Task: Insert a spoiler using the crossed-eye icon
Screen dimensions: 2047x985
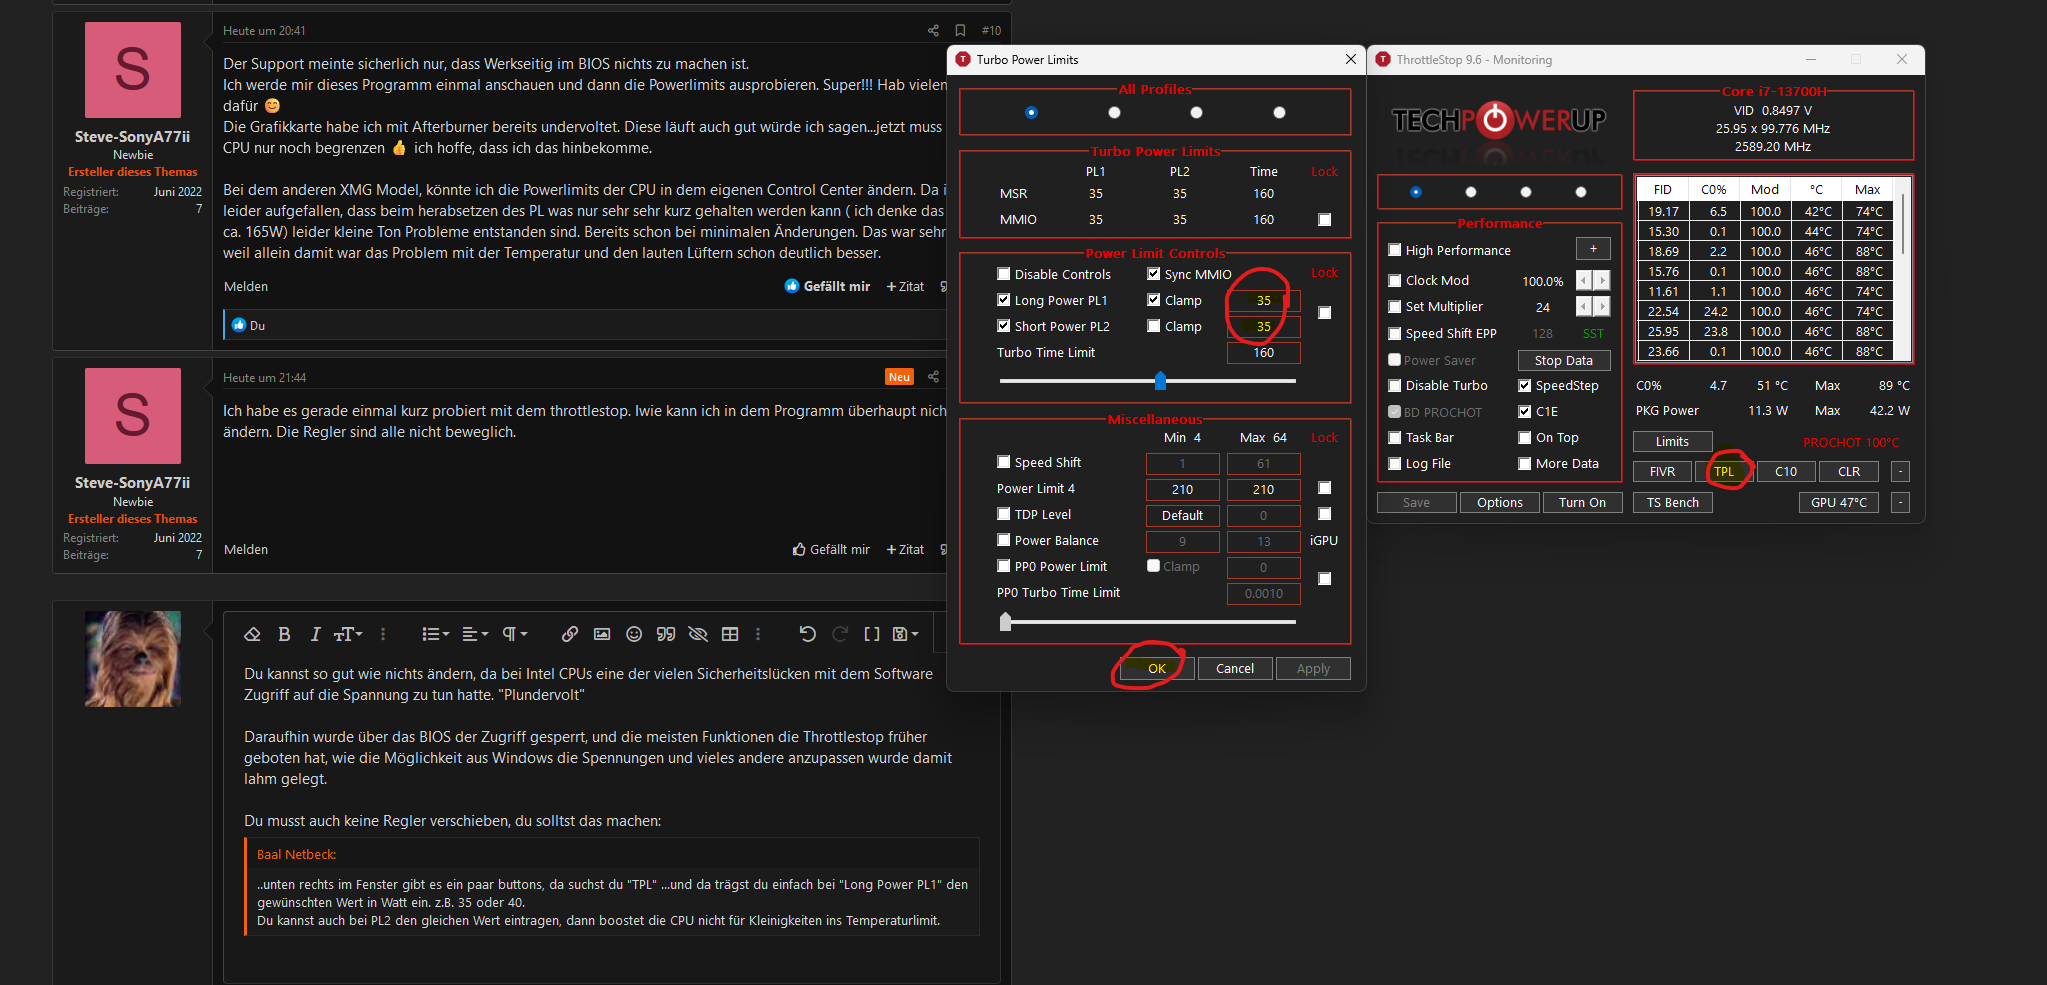Action: 698,634
